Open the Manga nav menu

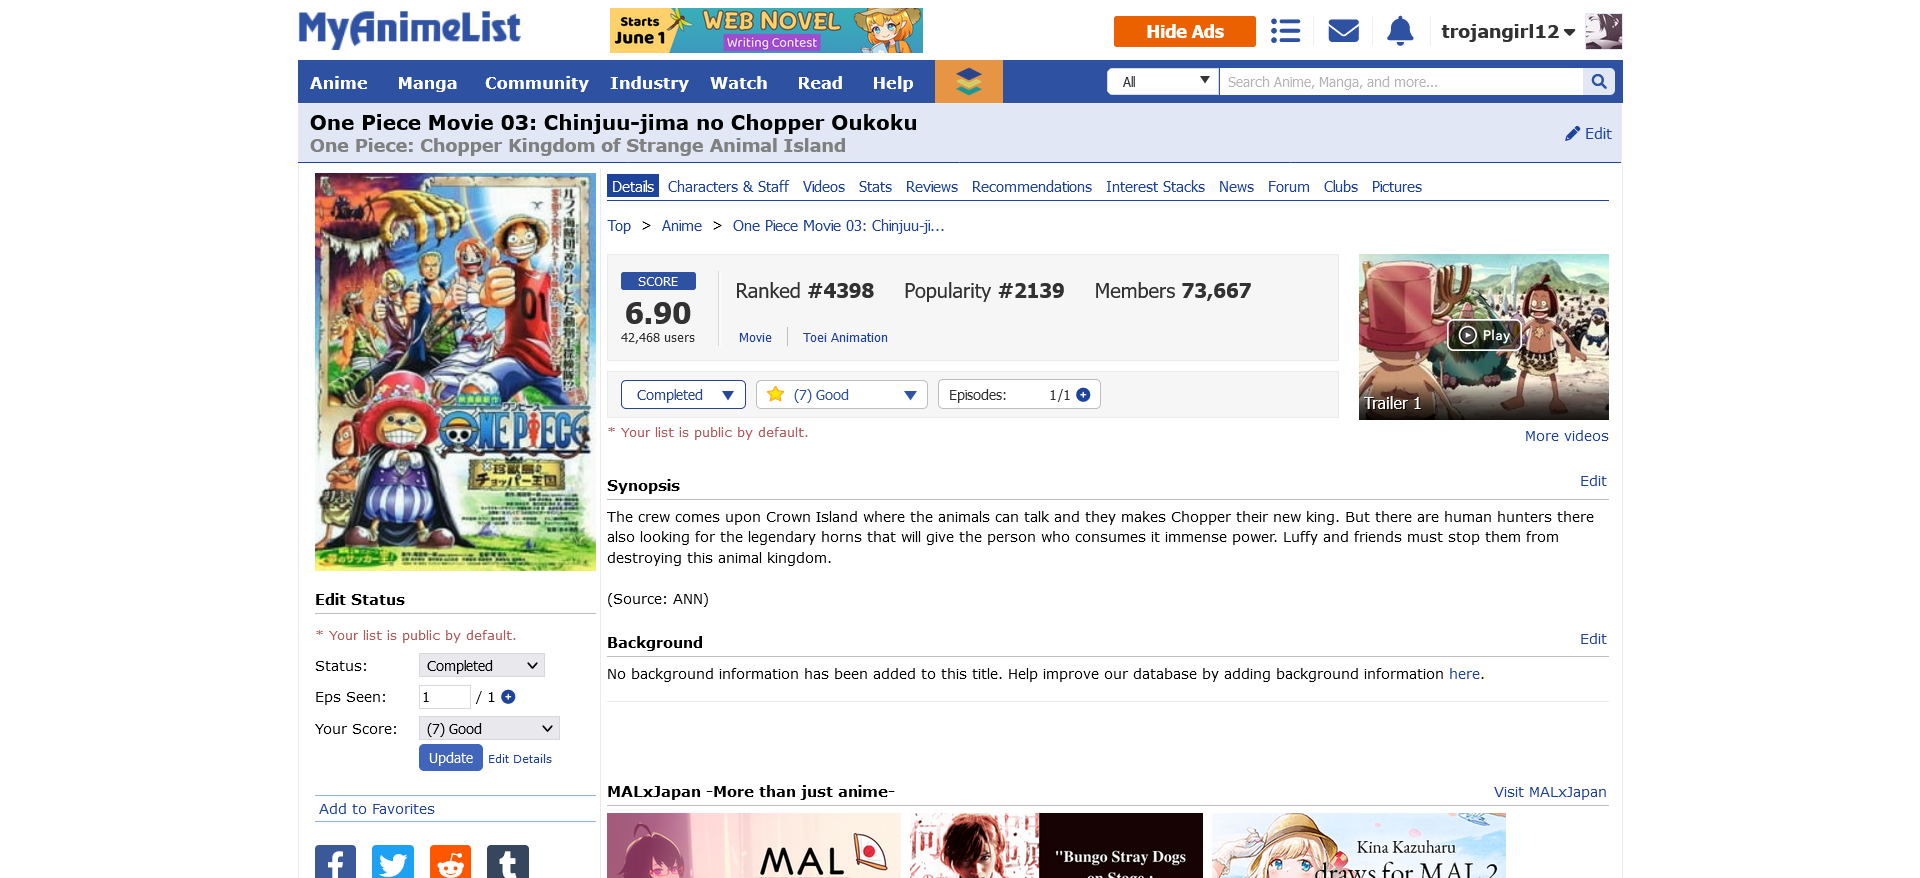[x=427, y=83]
